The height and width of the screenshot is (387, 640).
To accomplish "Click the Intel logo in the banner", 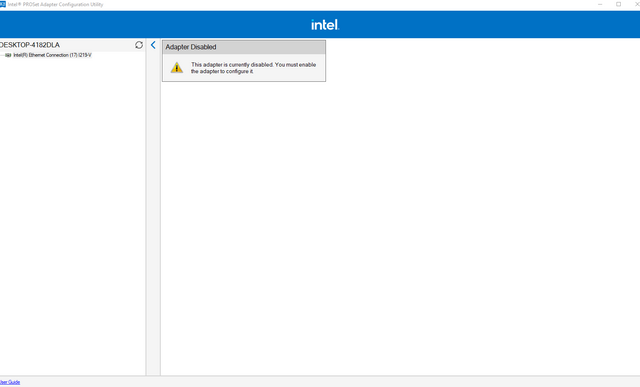I will point(325,25).
